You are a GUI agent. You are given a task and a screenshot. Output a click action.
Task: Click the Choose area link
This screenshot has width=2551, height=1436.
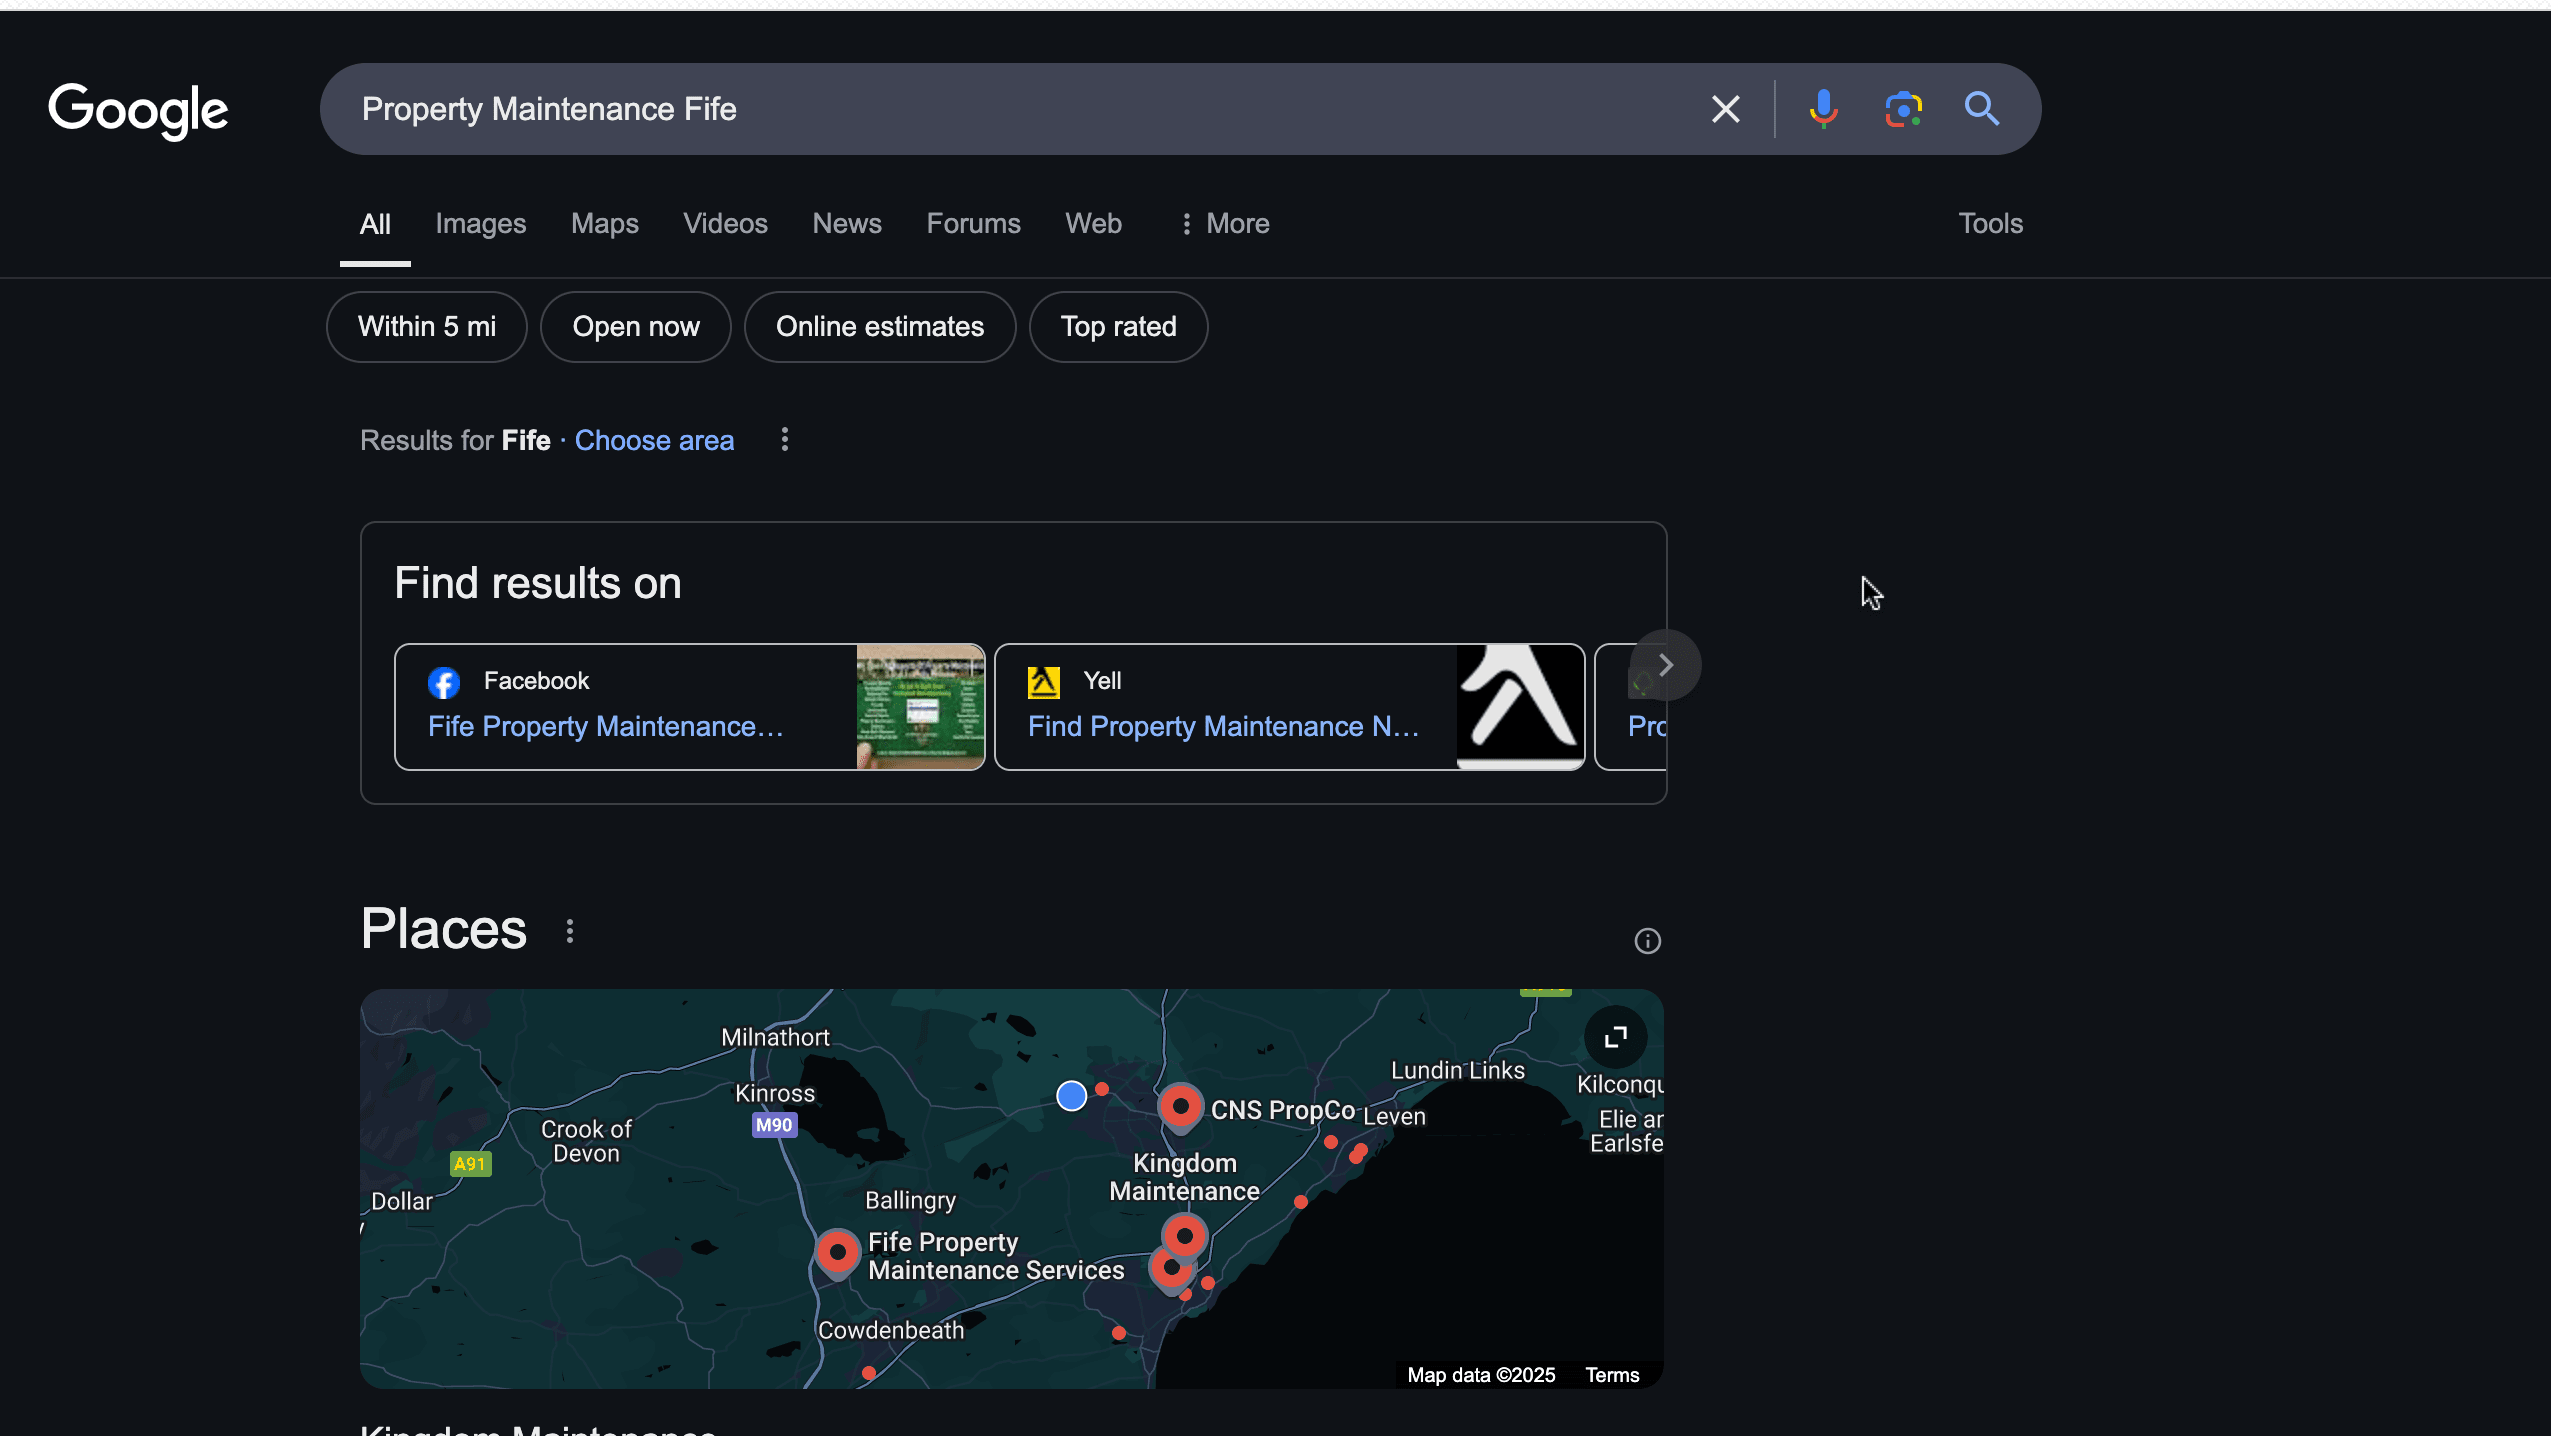pos(654,441)
